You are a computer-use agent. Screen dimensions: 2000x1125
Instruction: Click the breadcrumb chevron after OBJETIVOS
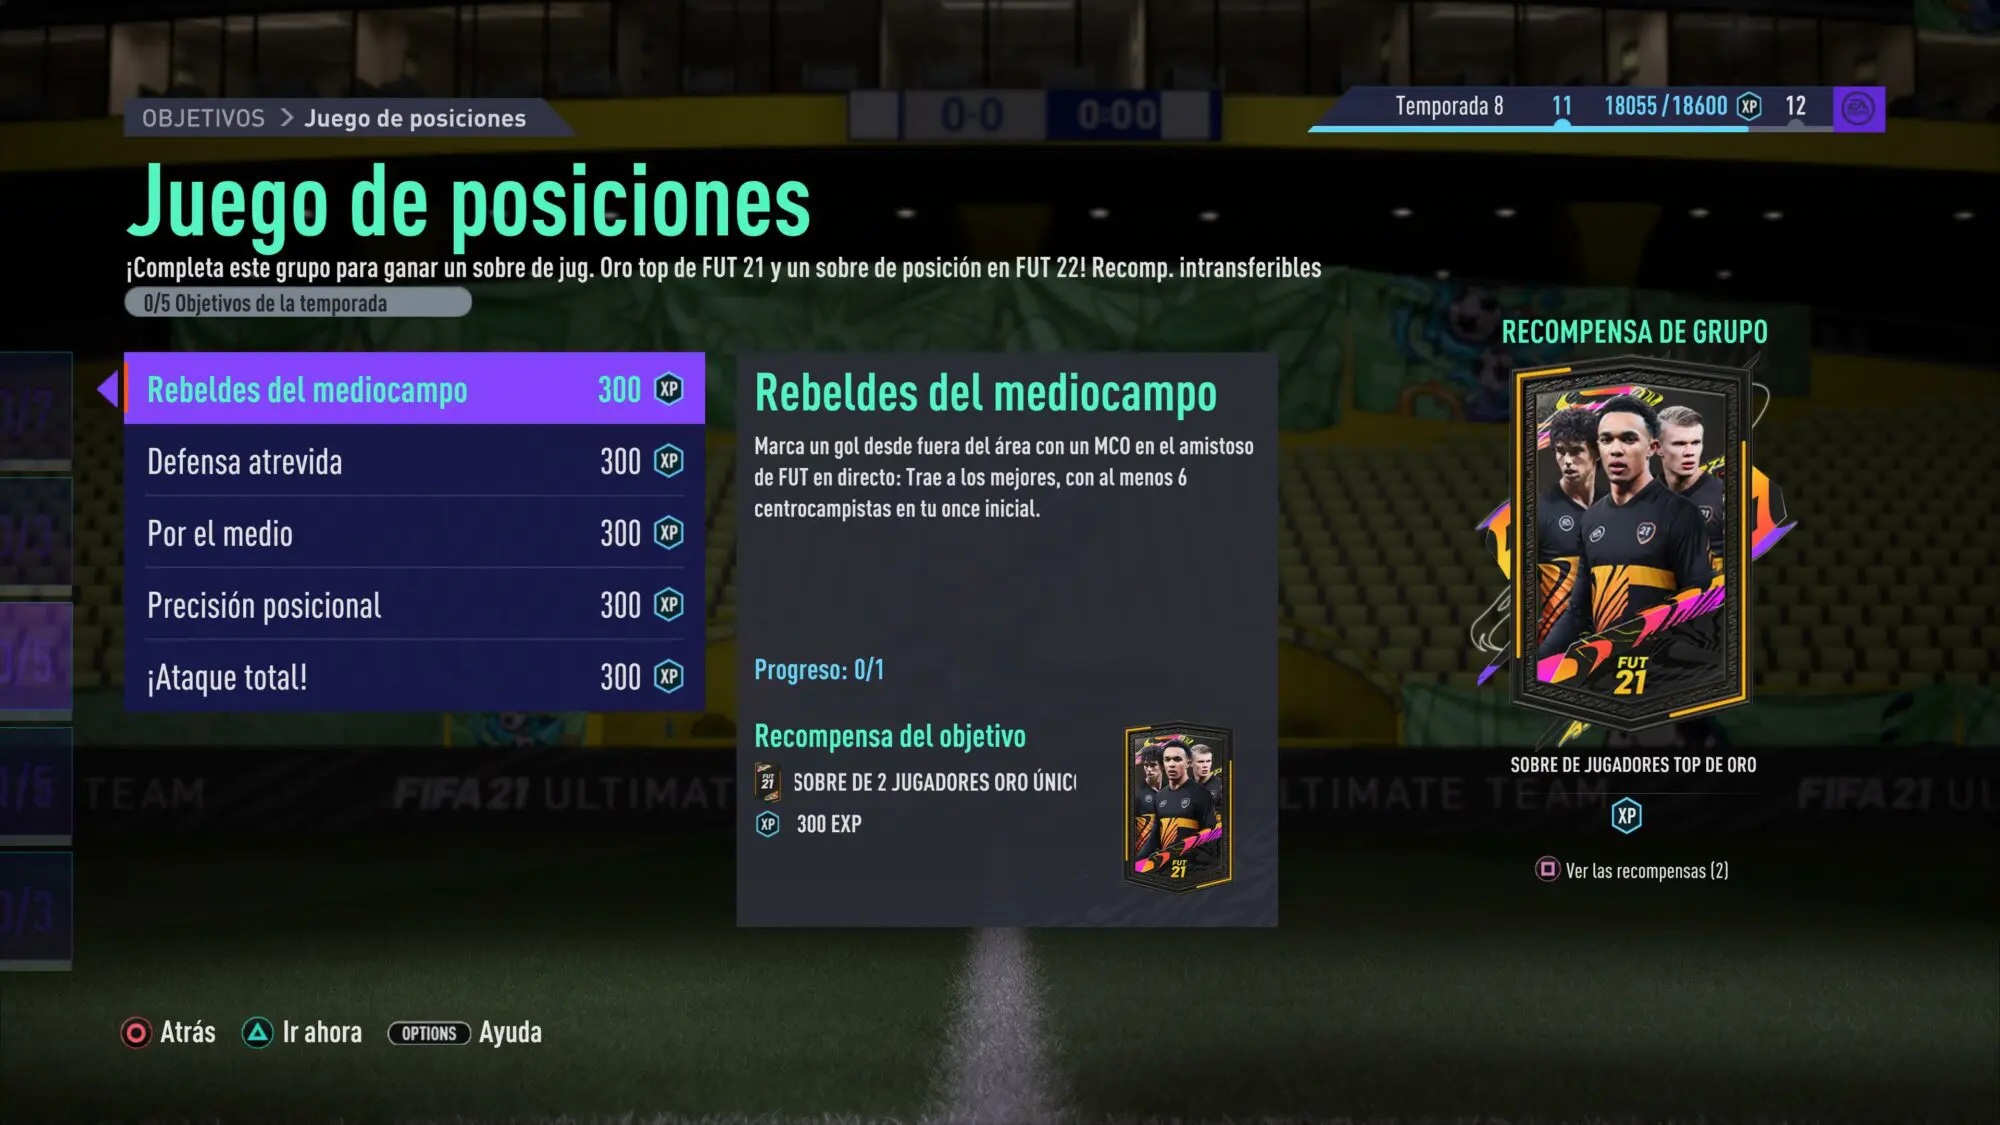coord(287,118)
